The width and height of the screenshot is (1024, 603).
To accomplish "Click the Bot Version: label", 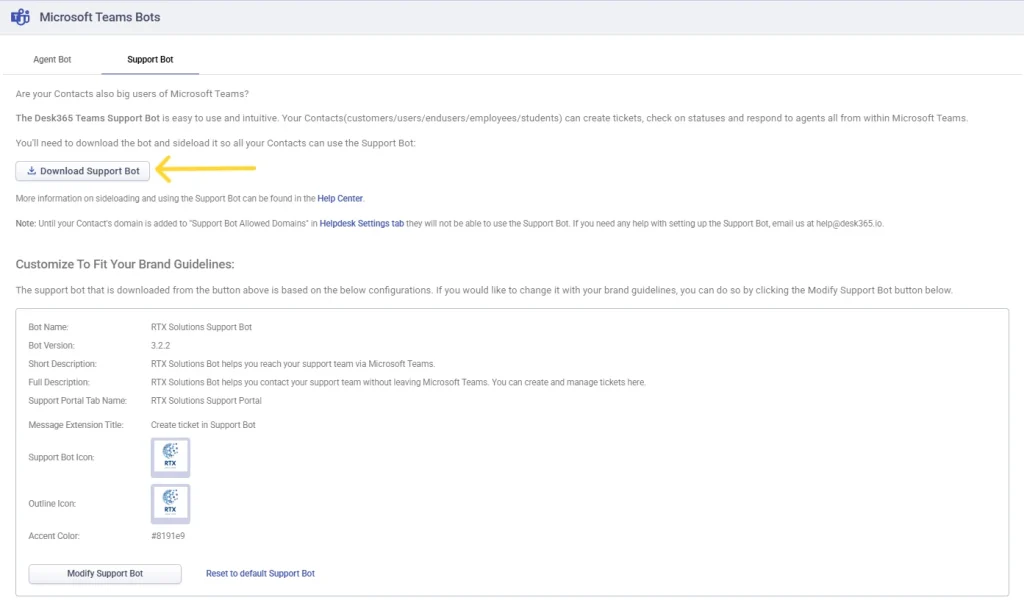I will coord(52,346).
